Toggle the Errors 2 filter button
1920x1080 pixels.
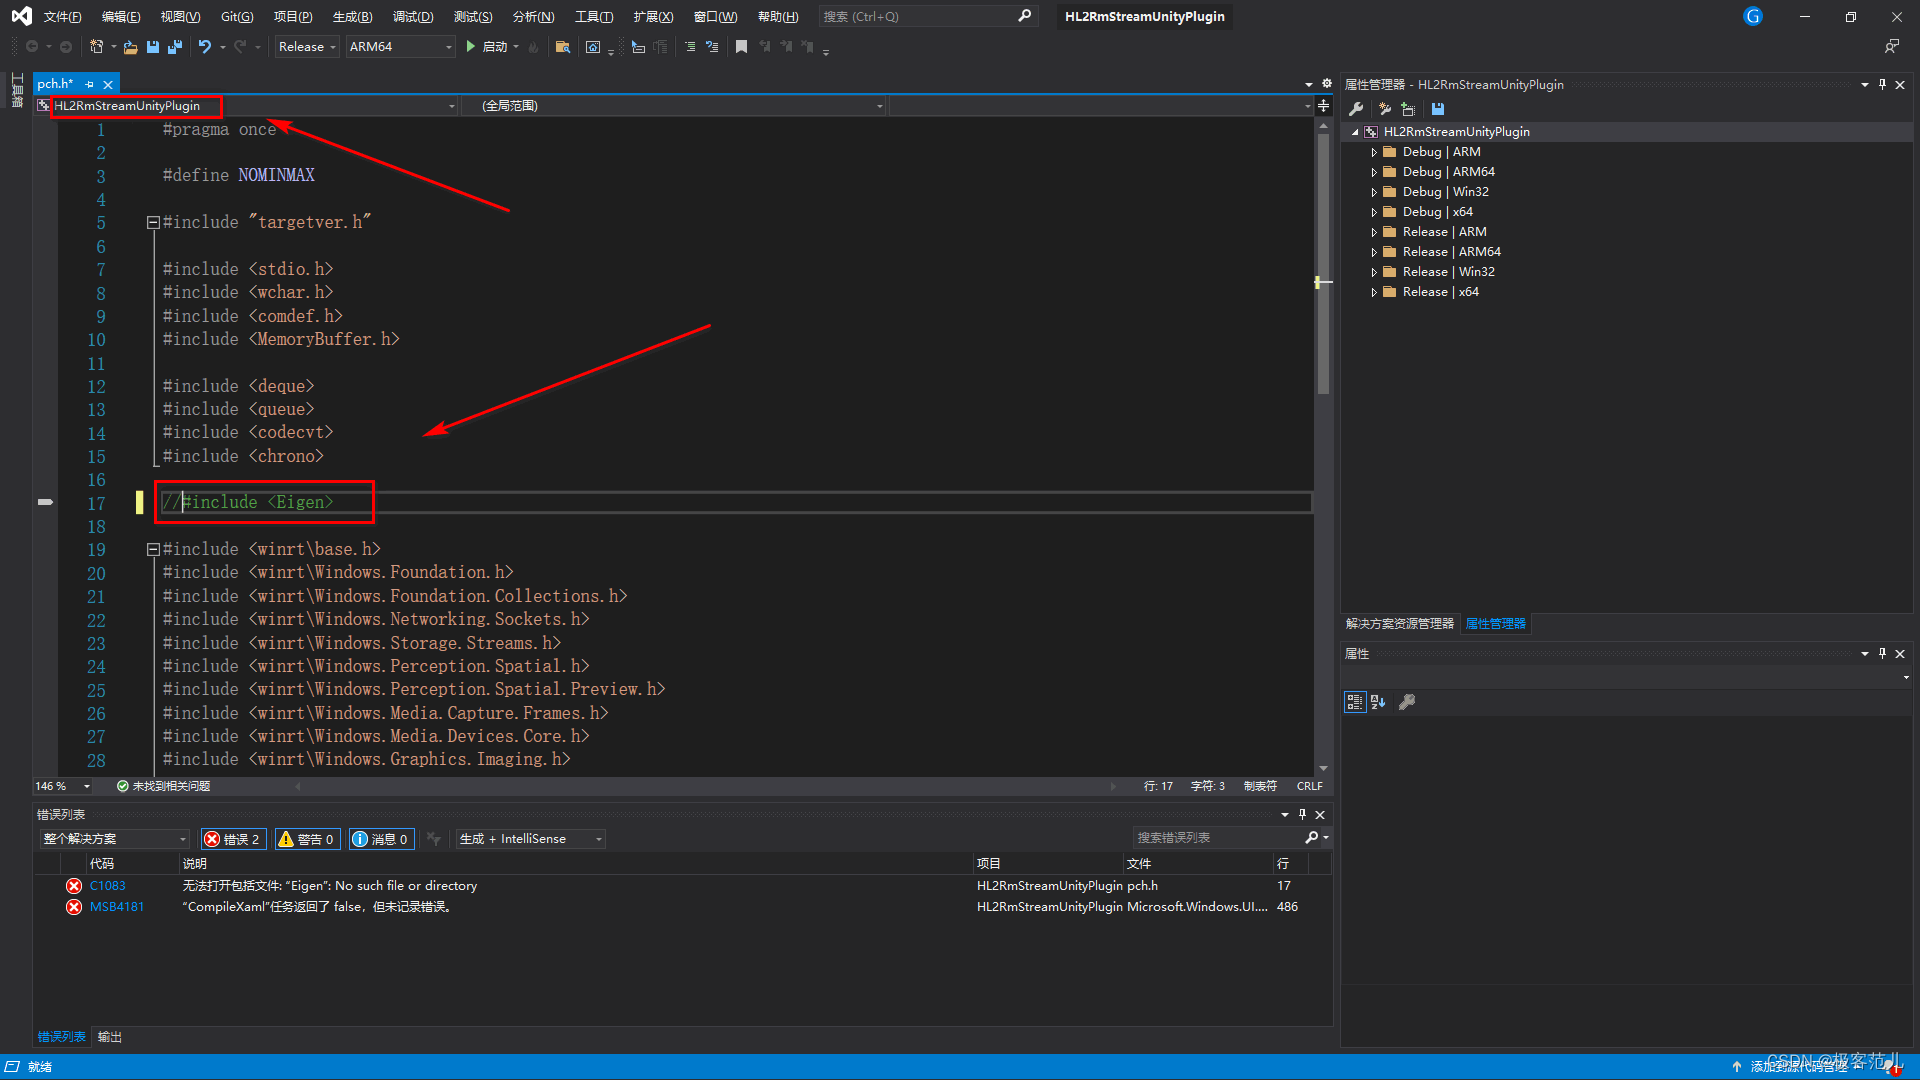(x=233, y=839)
